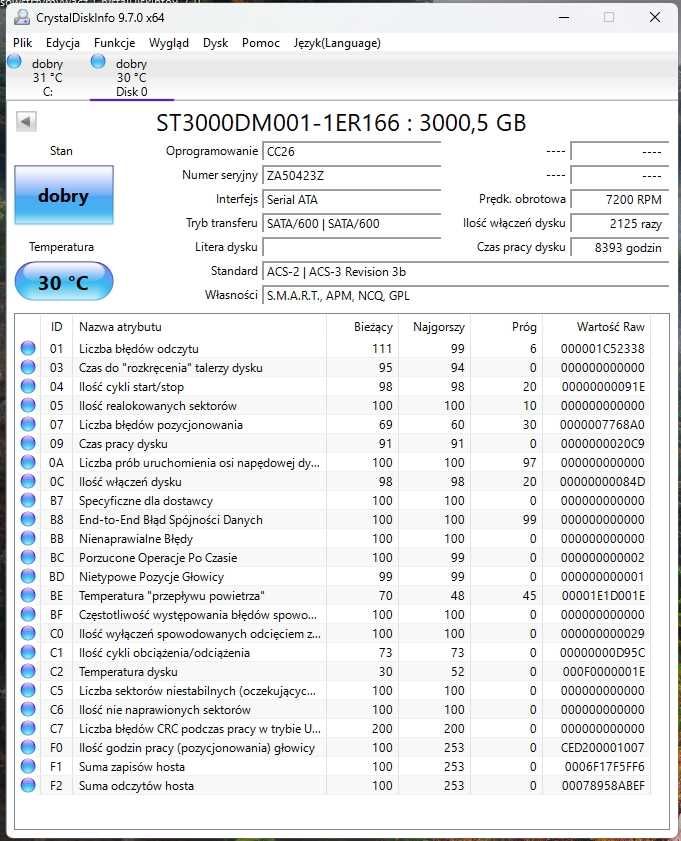
Task: Click the status orb for attribute 05
Action: (x=28, y=405)
